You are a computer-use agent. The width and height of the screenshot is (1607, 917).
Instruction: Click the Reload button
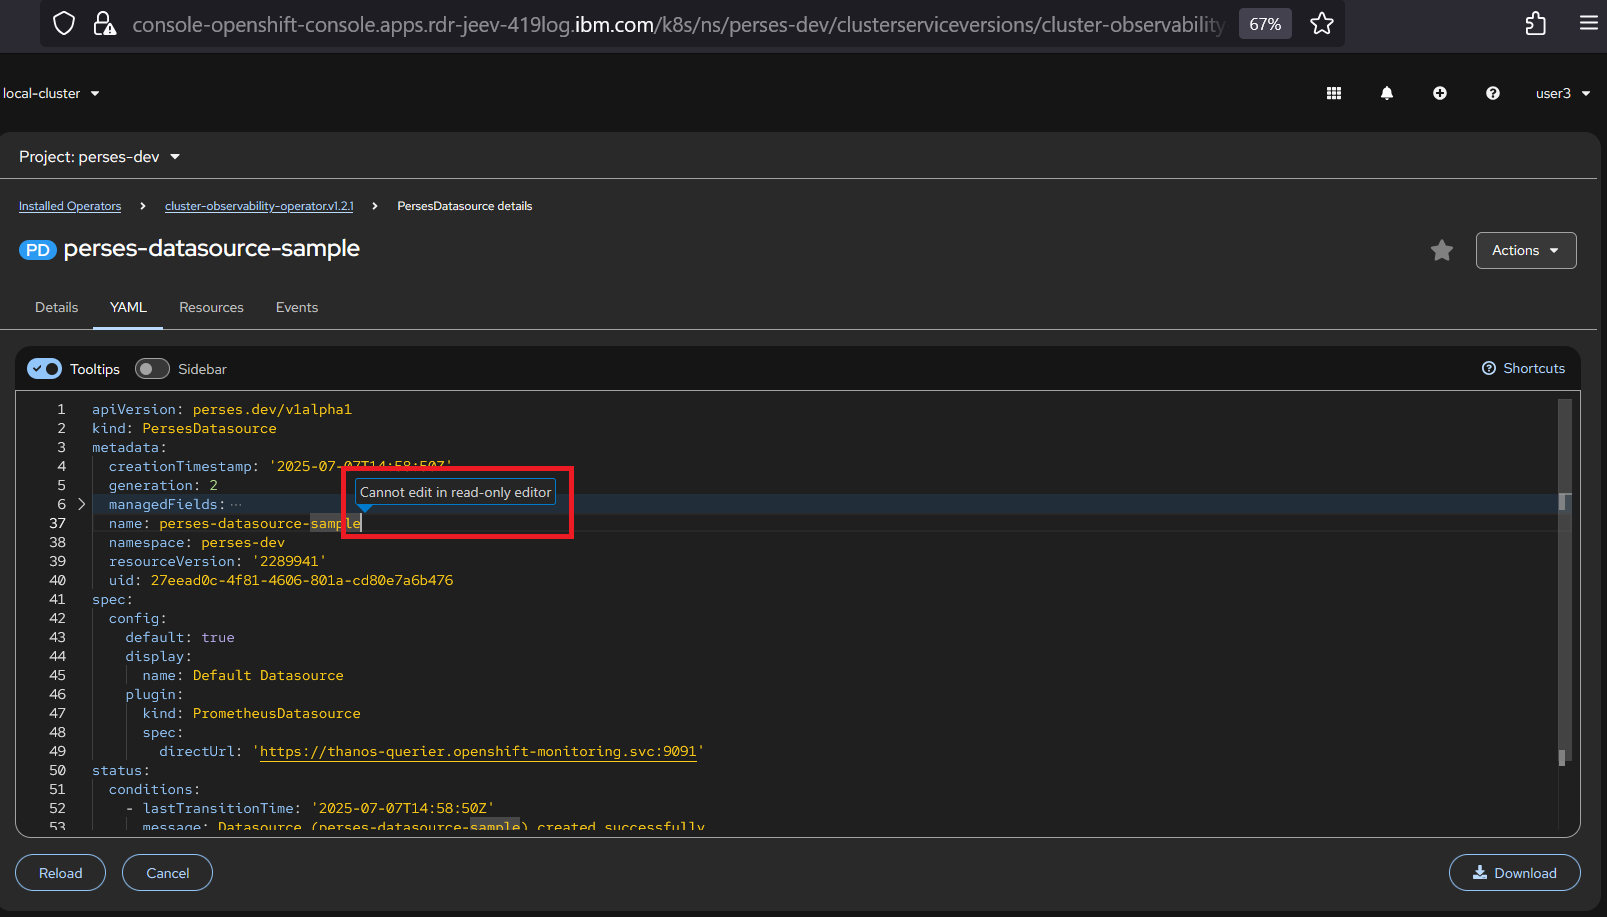point(61,873)
